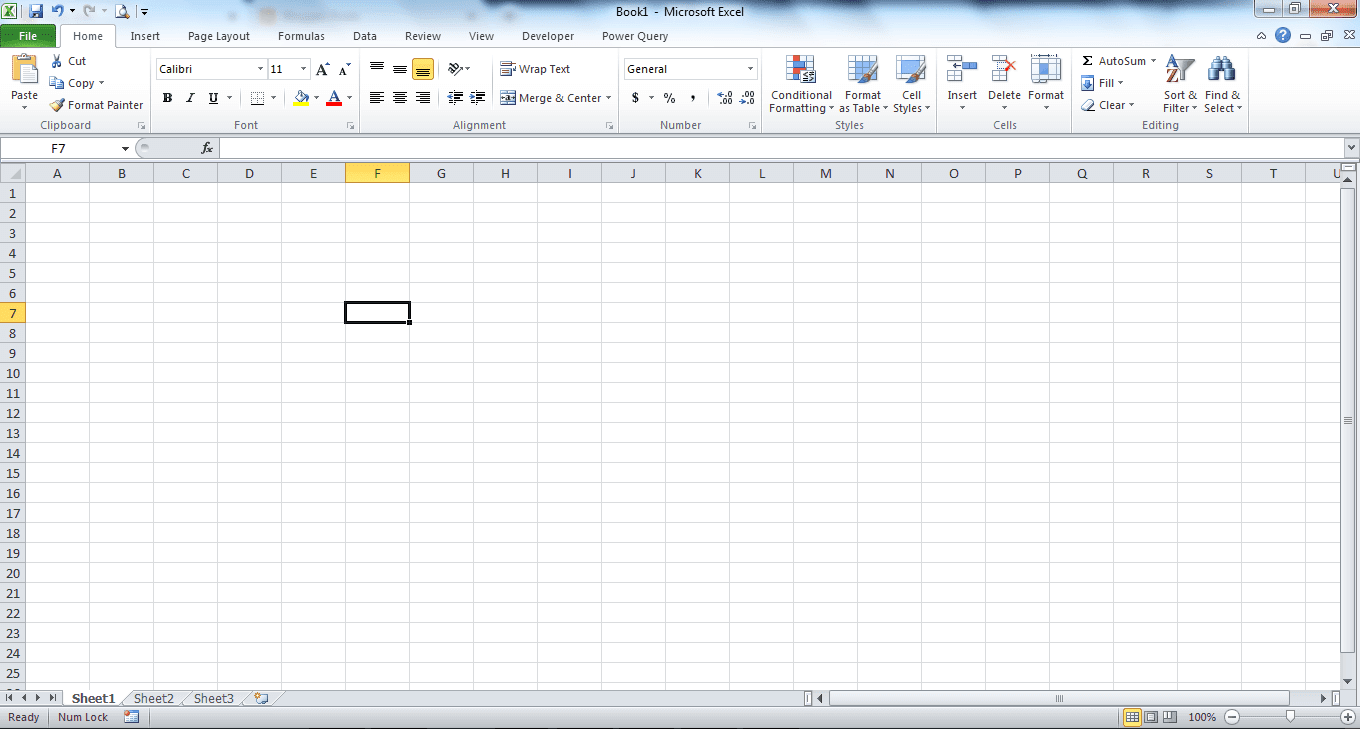Select center alignment
The height and width of the screenshot is (729, 1362).
400,98
